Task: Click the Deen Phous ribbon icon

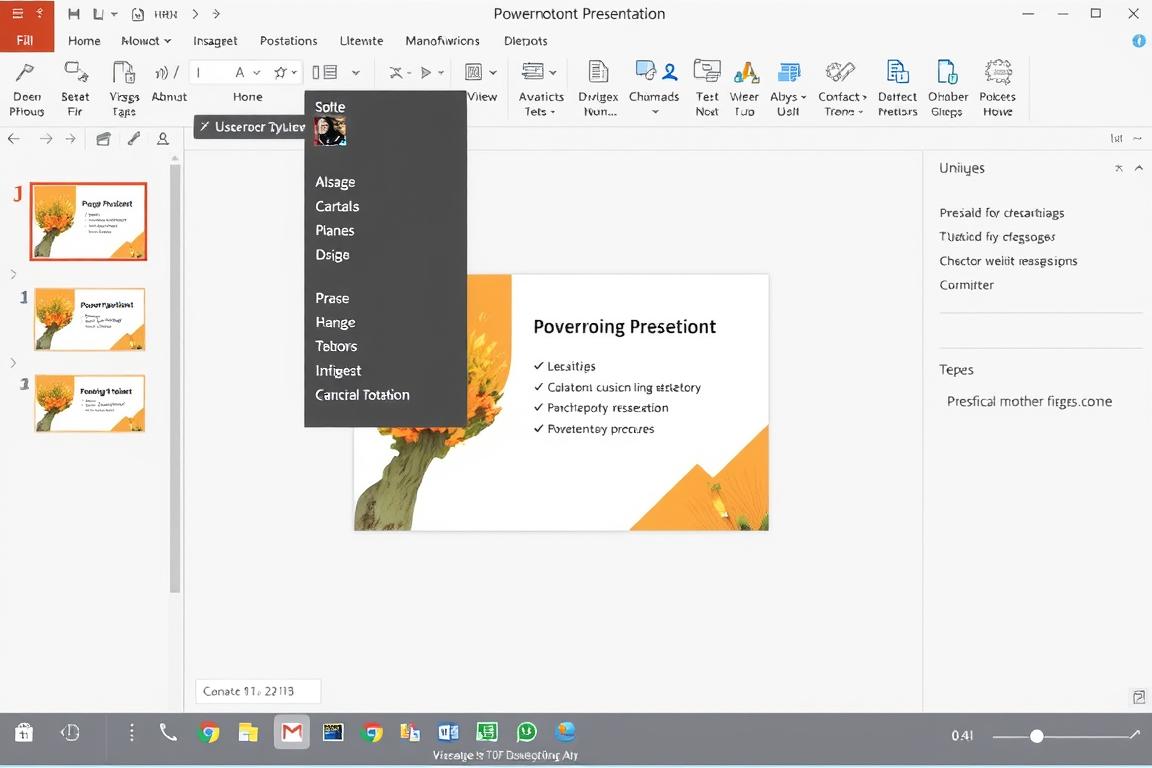Action: point(26,73)
